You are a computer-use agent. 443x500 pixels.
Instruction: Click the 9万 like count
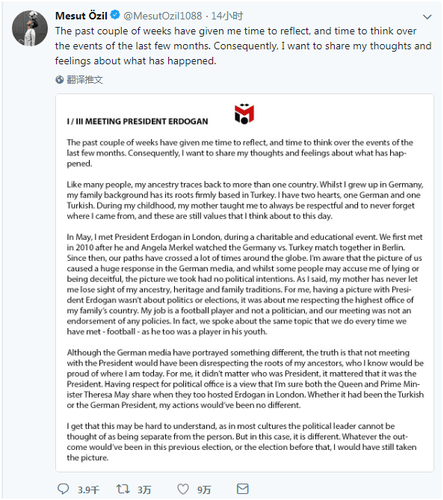pos(204,489)
